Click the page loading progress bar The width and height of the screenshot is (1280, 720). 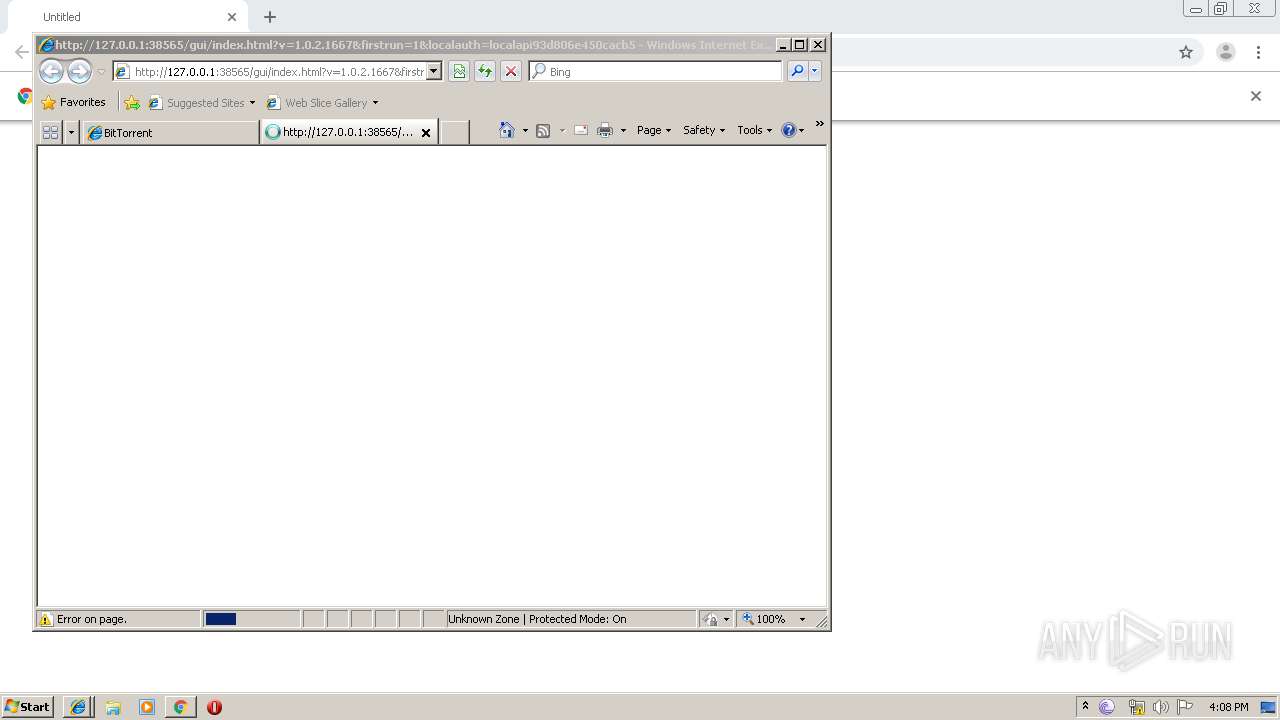tap(251, 619)
